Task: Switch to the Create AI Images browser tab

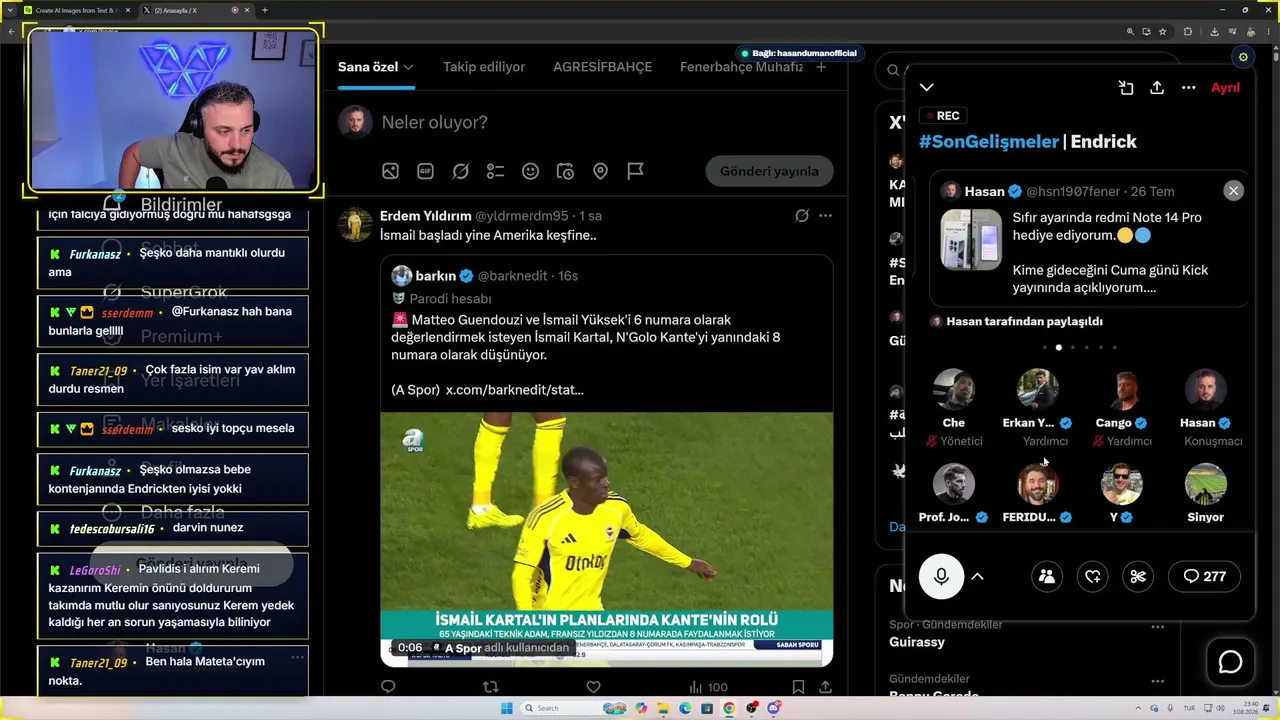Action: (76, 10)
